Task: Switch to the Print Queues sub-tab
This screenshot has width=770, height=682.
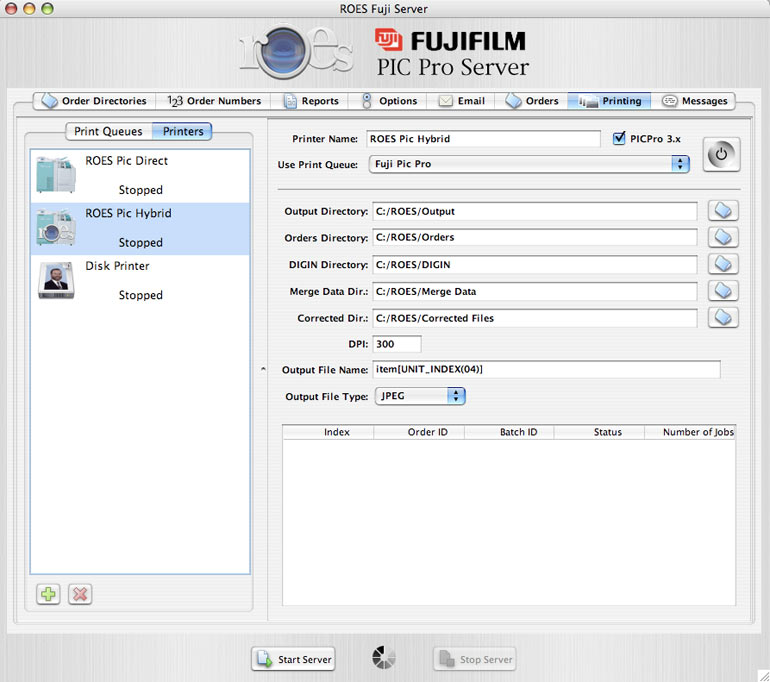Action: click(109, 132)
